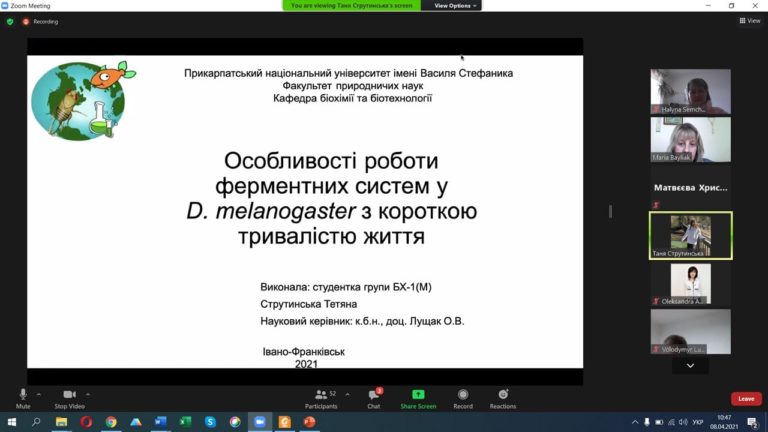Open the УКР language input menu
The width and height of the screenshot is (768, 432).
click(x=698, y=422)
